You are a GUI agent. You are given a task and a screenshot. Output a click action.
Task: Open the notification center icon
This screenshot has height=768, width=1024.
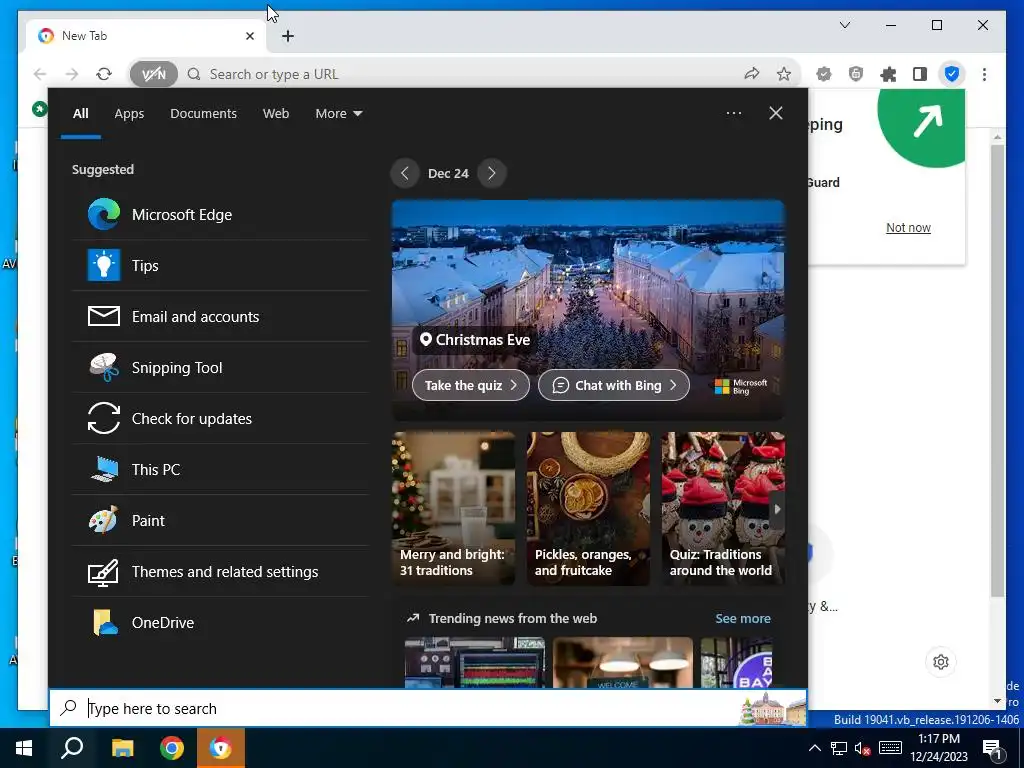coord(992,748)
